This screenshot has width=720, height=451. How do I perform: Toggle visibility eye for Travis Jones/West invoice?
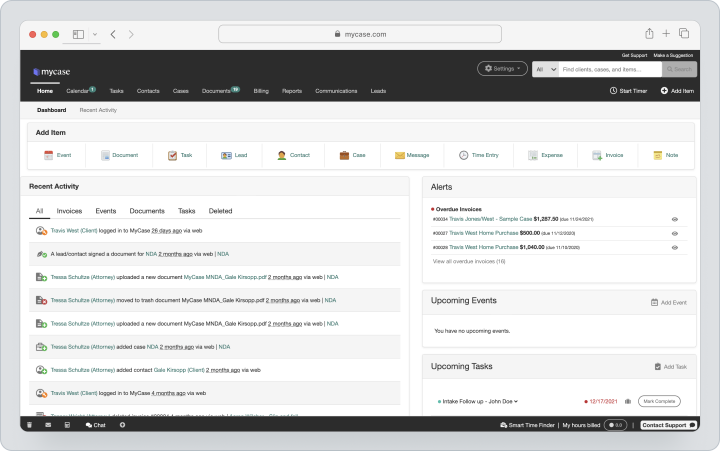pyautogui.click(x=675, y=219)
